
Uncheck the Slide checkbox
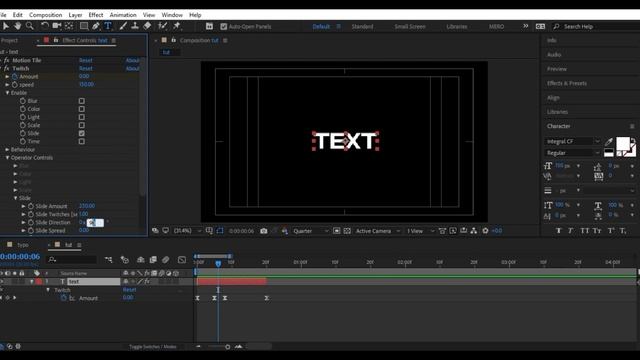(x=82, y=133)
